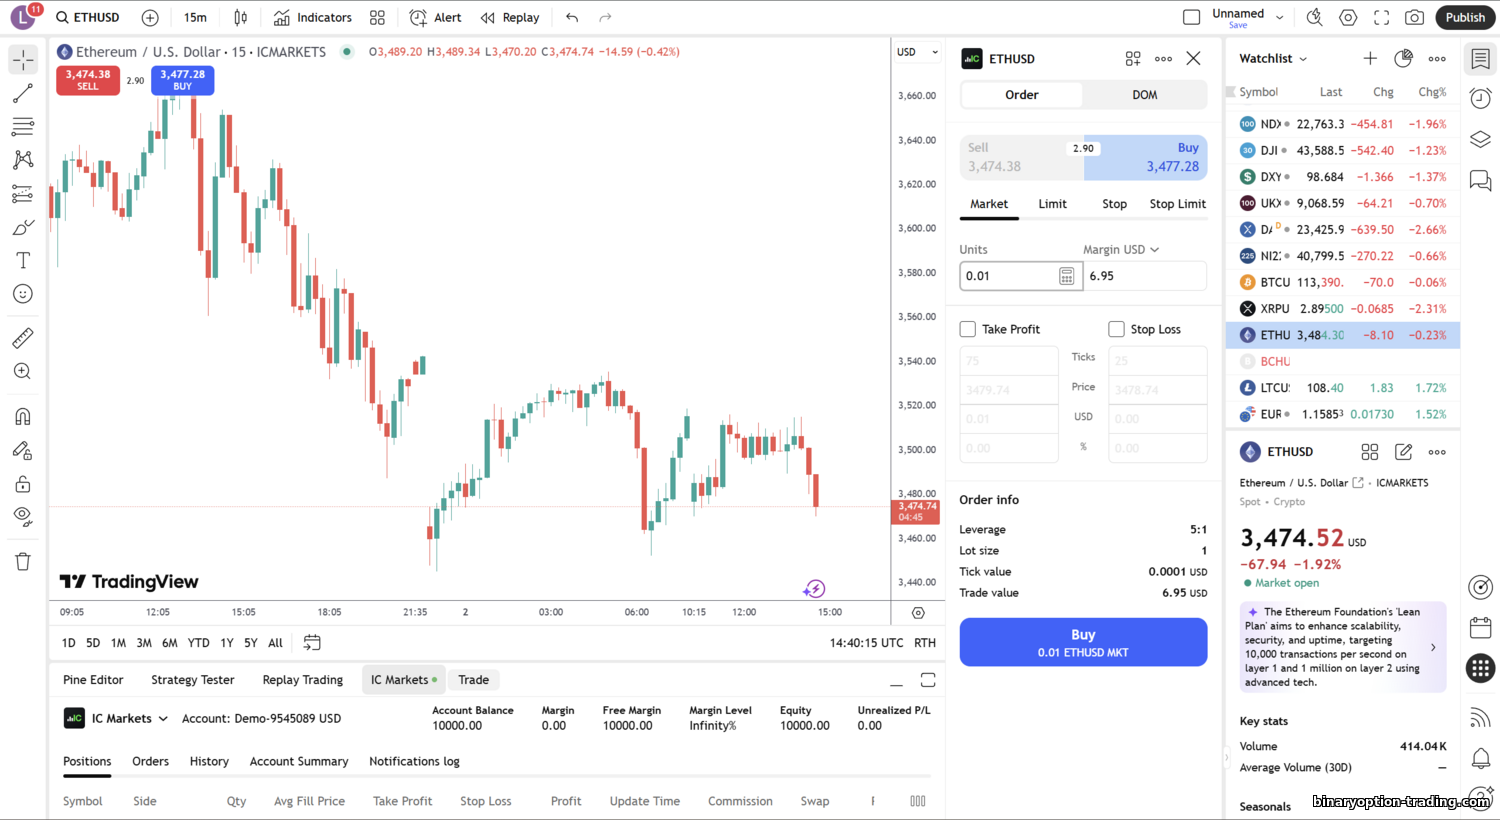Take a chart snapshot with camera icon
This screenshot has height=820, width=1500.
(1414, 17)
